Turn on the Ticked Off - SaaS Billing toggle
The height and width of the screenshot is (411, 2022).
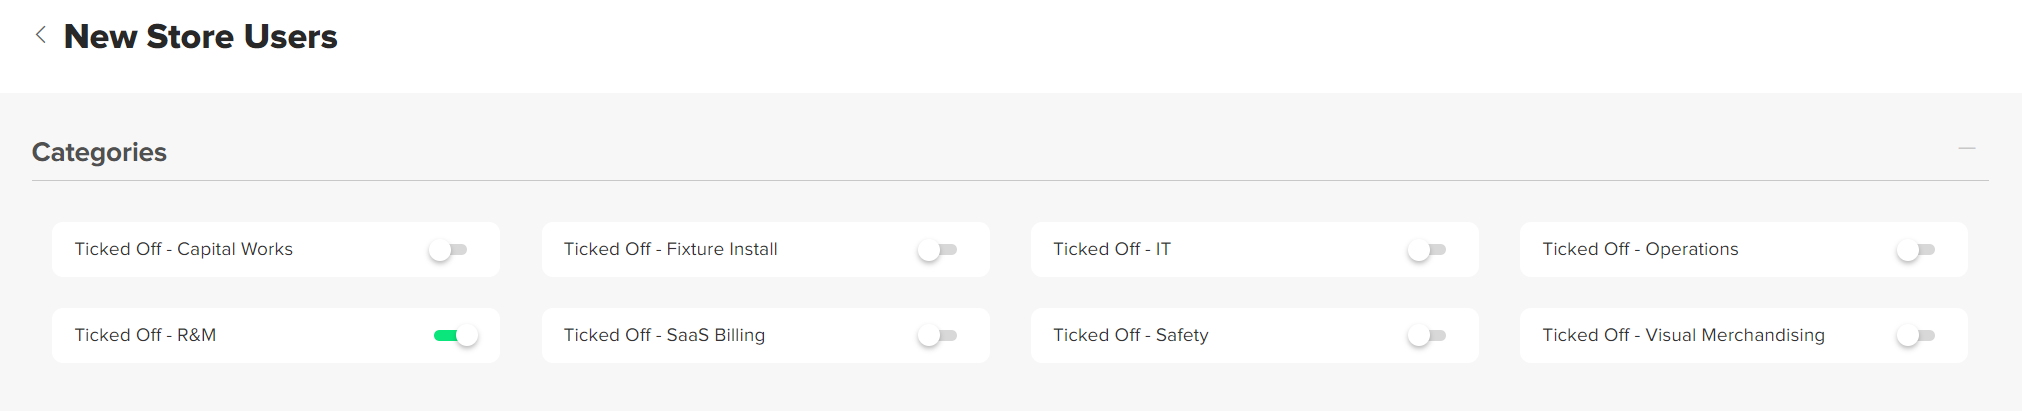coord(937,336)
